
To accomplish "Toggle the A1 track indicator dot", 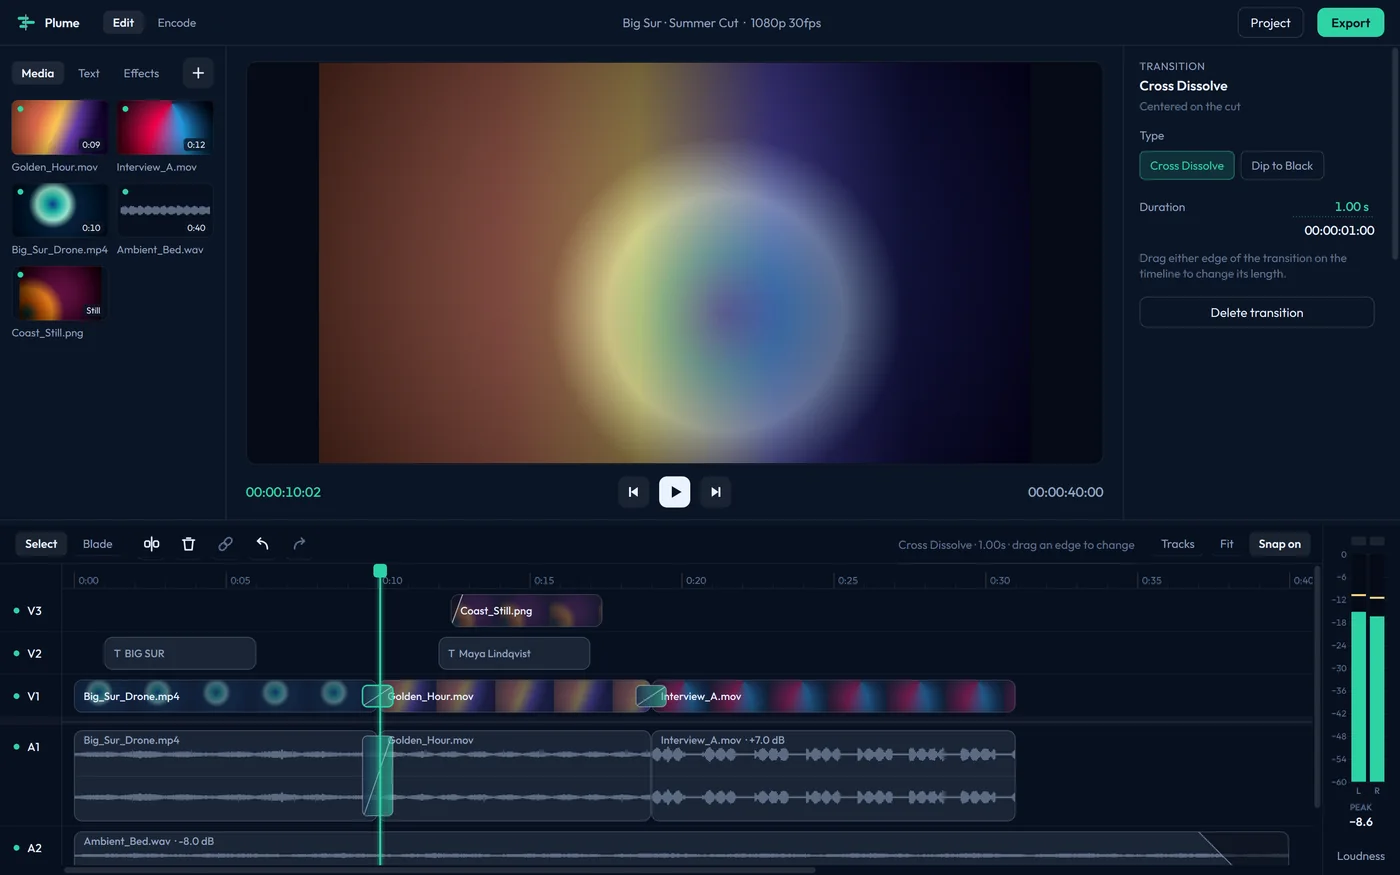I will pos(16,747).
